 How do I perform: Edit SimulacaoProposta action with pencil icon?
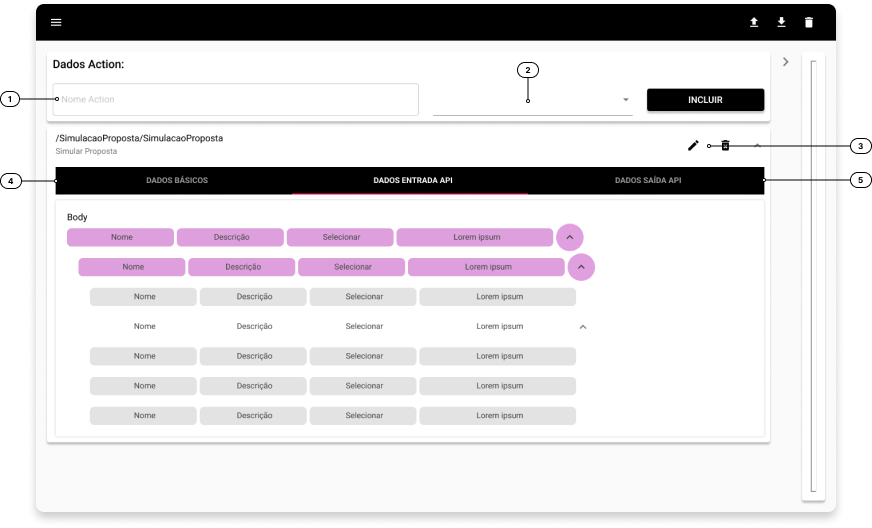pyautogui.click(x=693, y=146)
